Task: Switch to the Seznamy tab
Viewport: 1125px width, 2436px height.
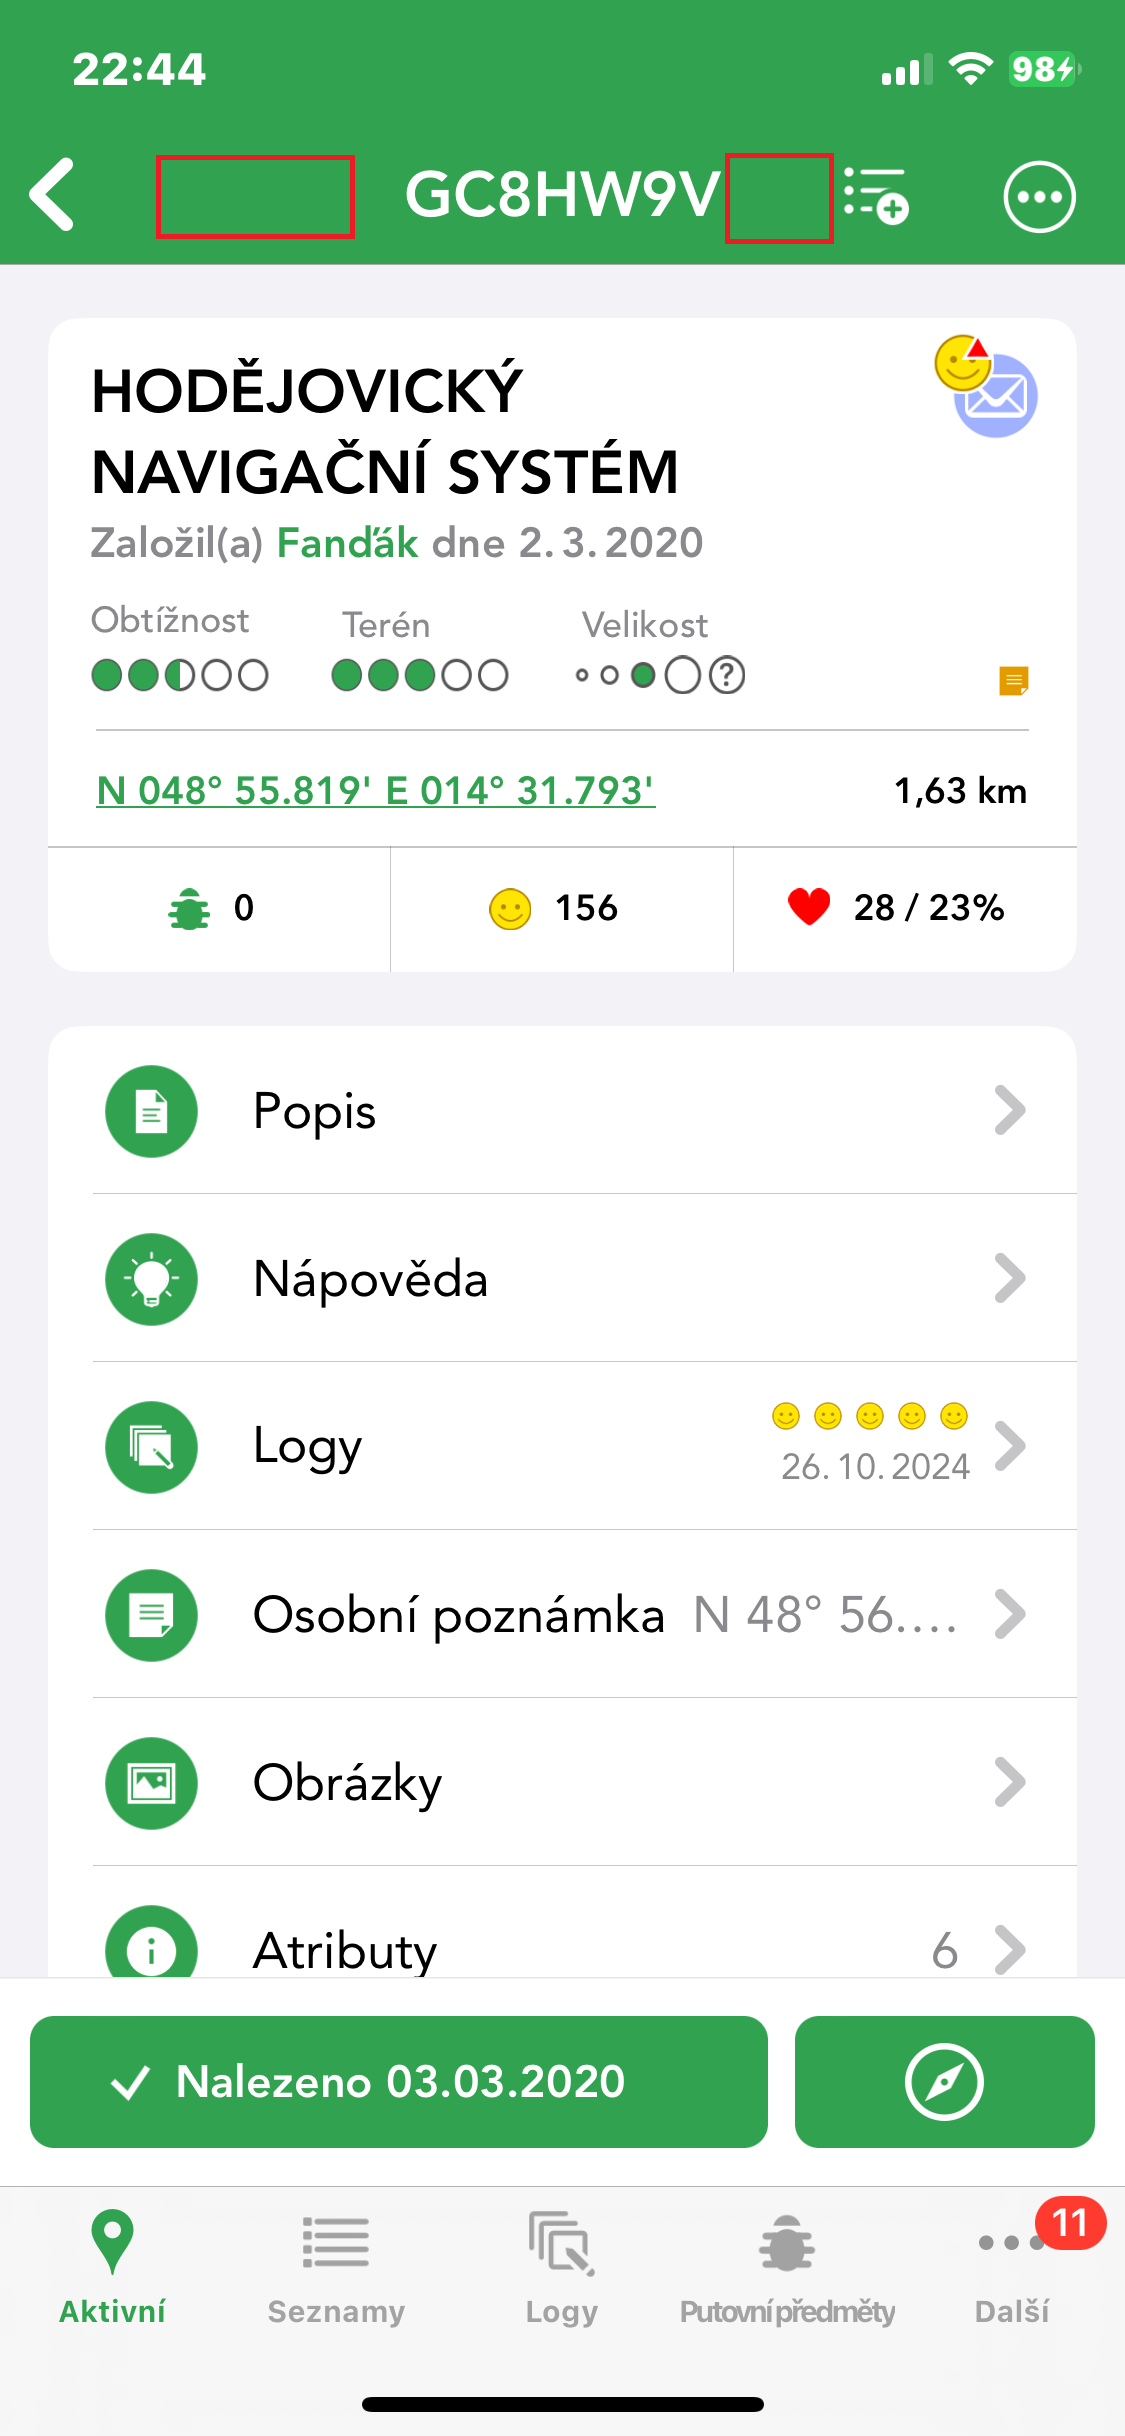Action: 336,2266
